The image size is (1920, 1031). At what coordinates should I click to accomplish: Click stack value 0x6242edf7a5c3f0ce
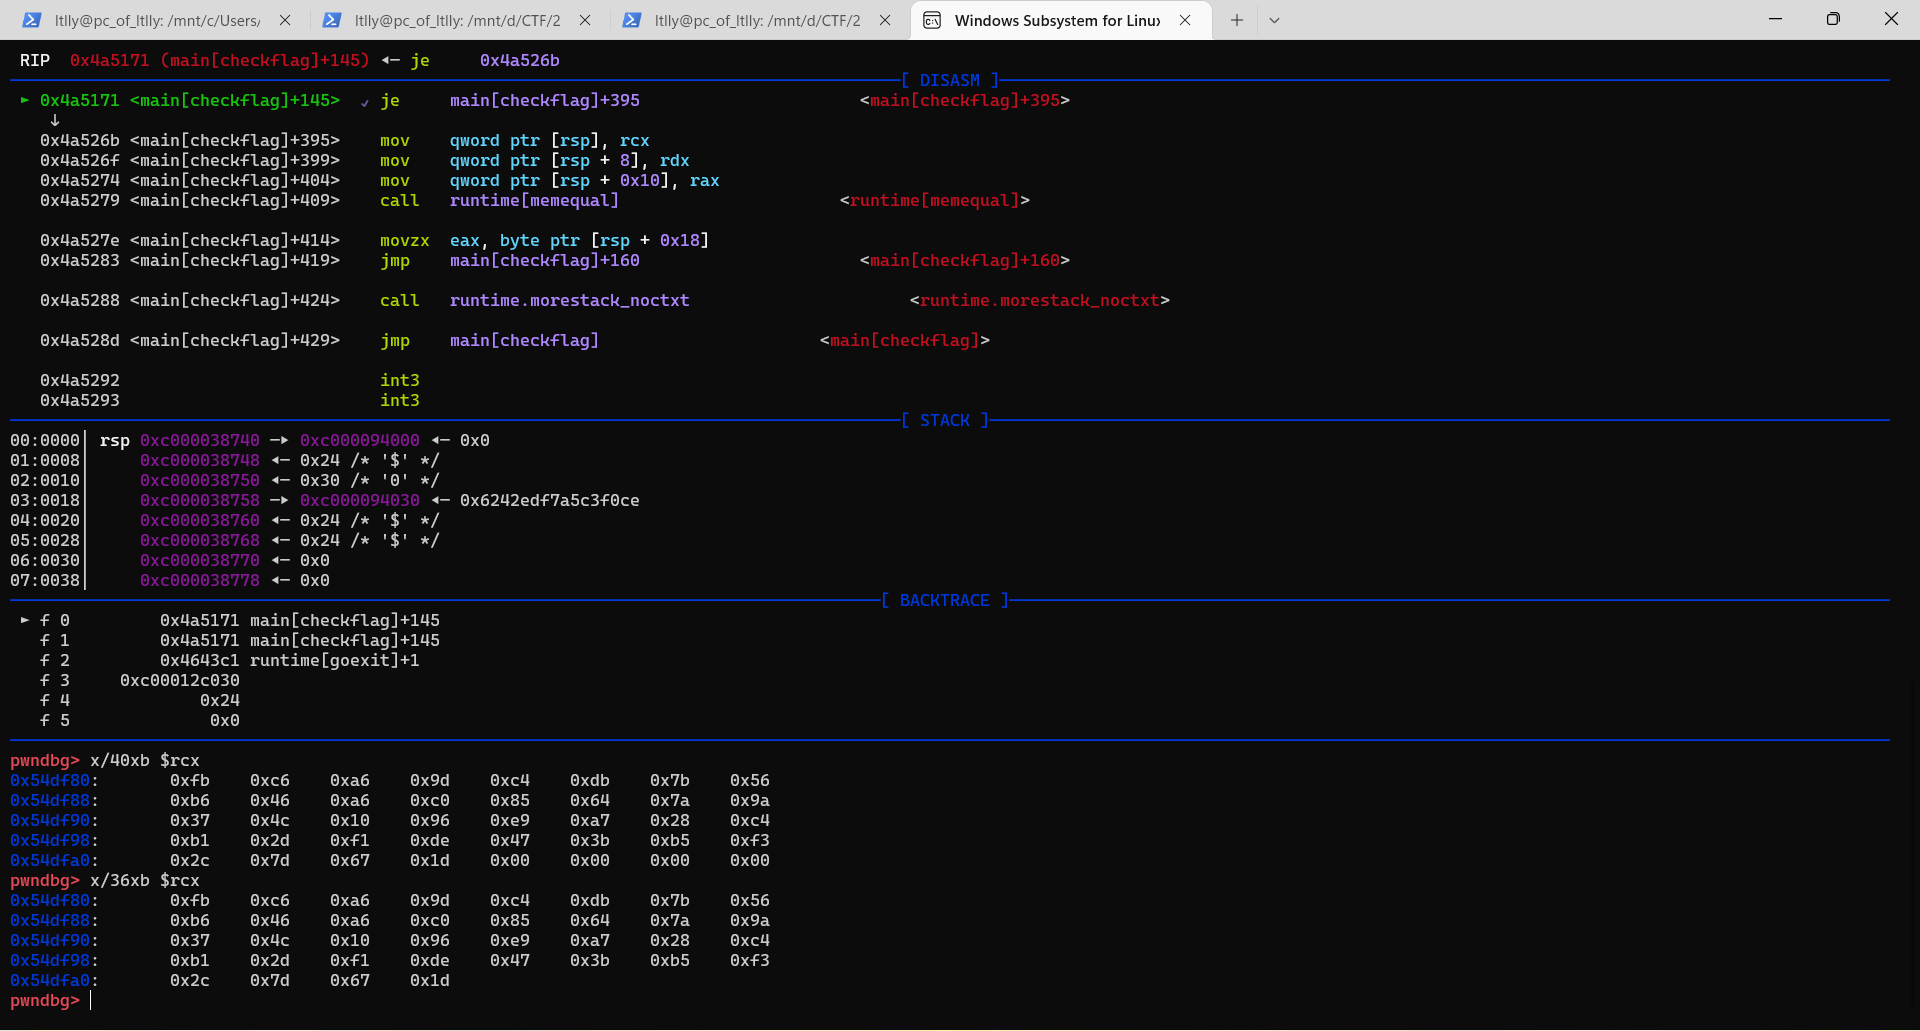550,500
